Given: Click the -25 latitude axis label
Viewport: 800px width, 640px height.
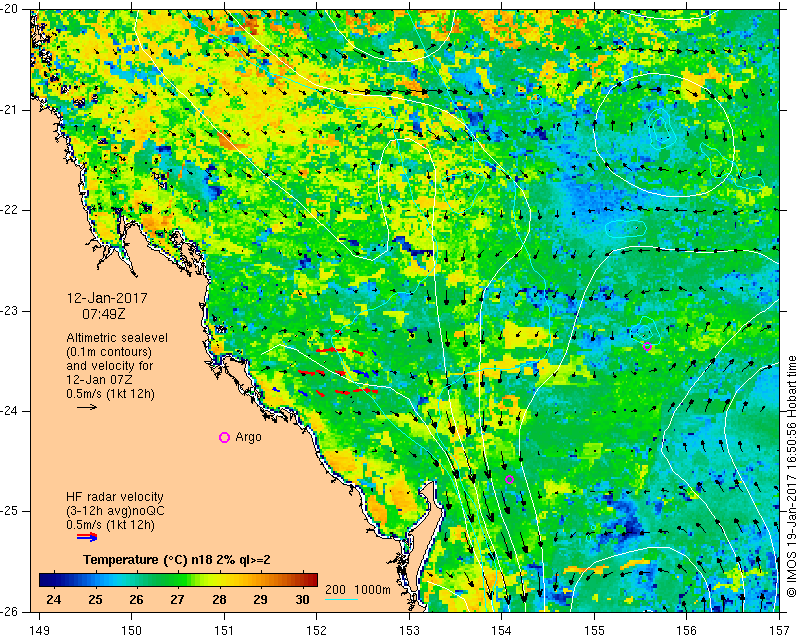Looking at the screenshot, I should point(11,511).
